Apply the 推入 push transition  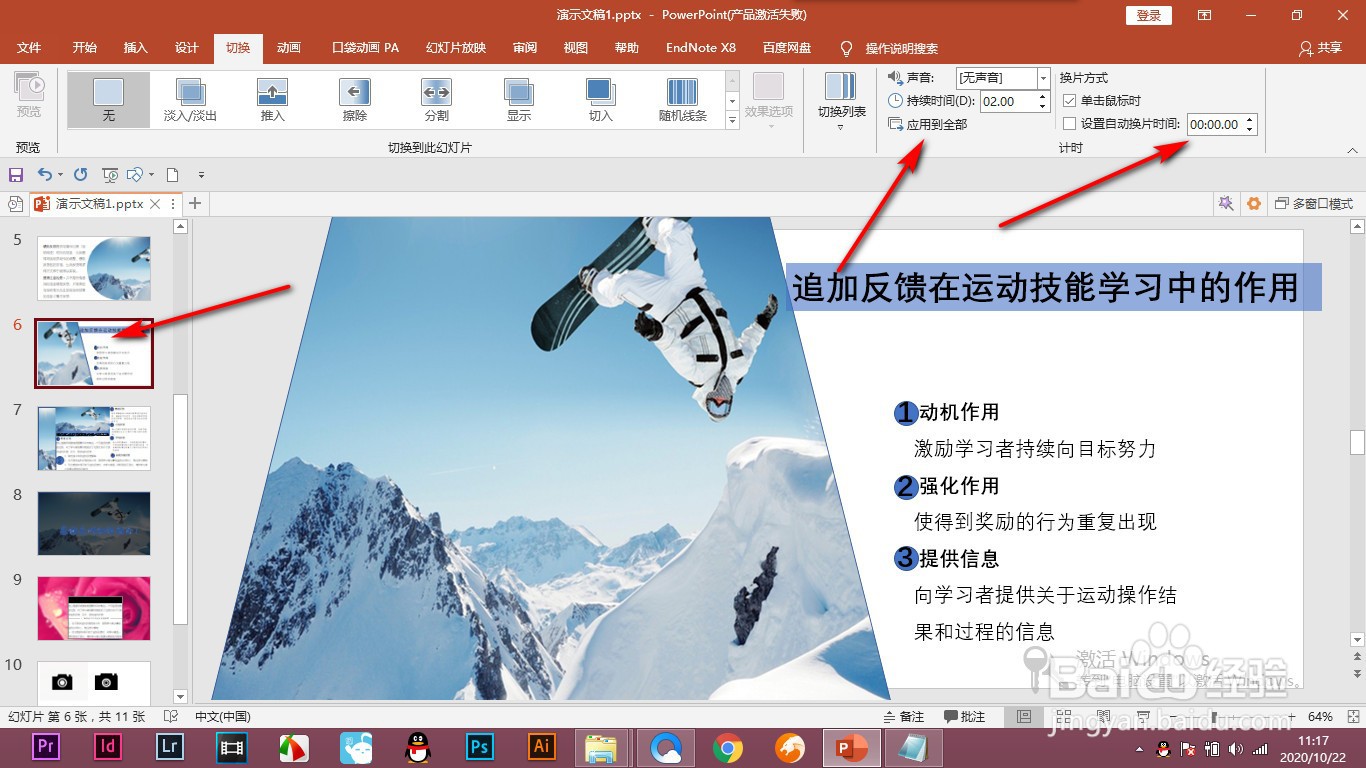273,99
